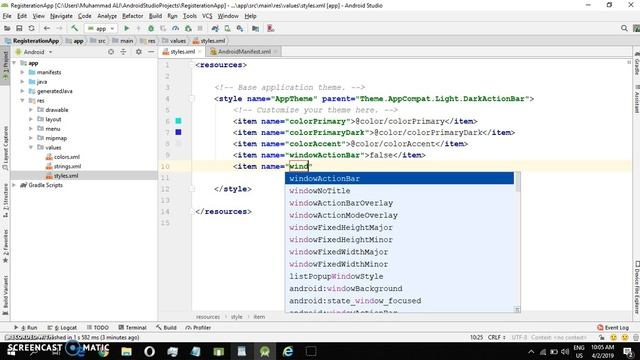Screen dimensions: 640x360
Task: Click the values breadcrumb in navigation bar
Action: coord(174,41)
